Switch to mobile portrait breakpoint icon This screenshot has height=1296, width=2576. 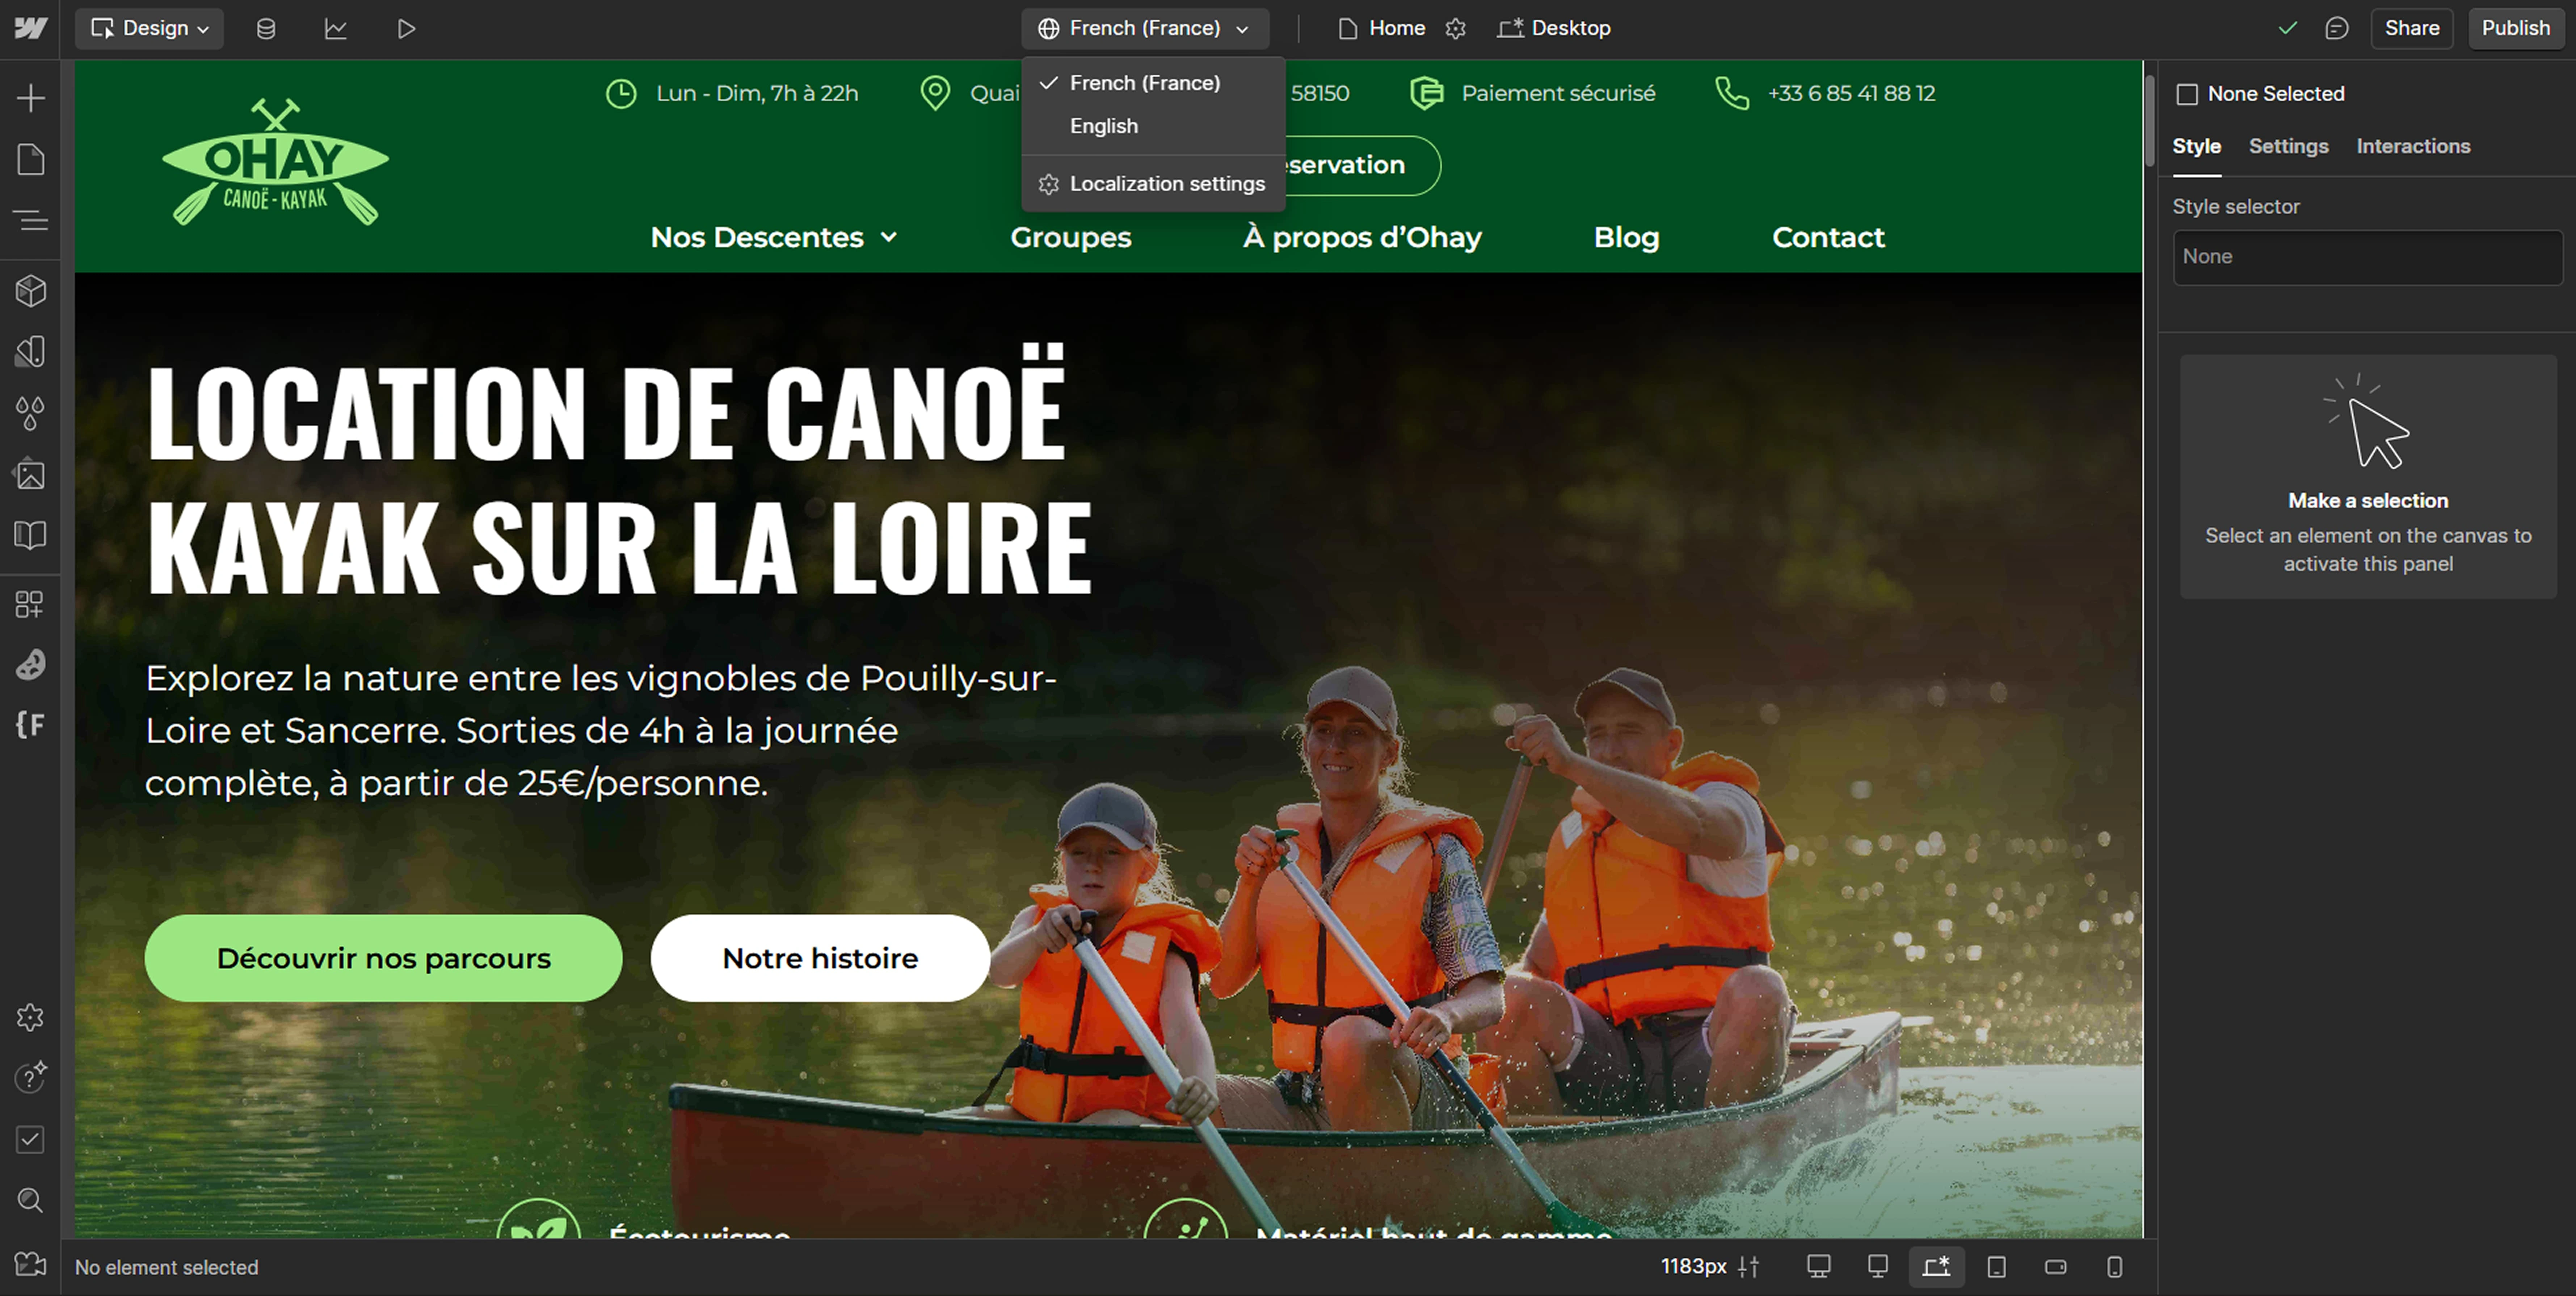click(x=2115, y=1267)
